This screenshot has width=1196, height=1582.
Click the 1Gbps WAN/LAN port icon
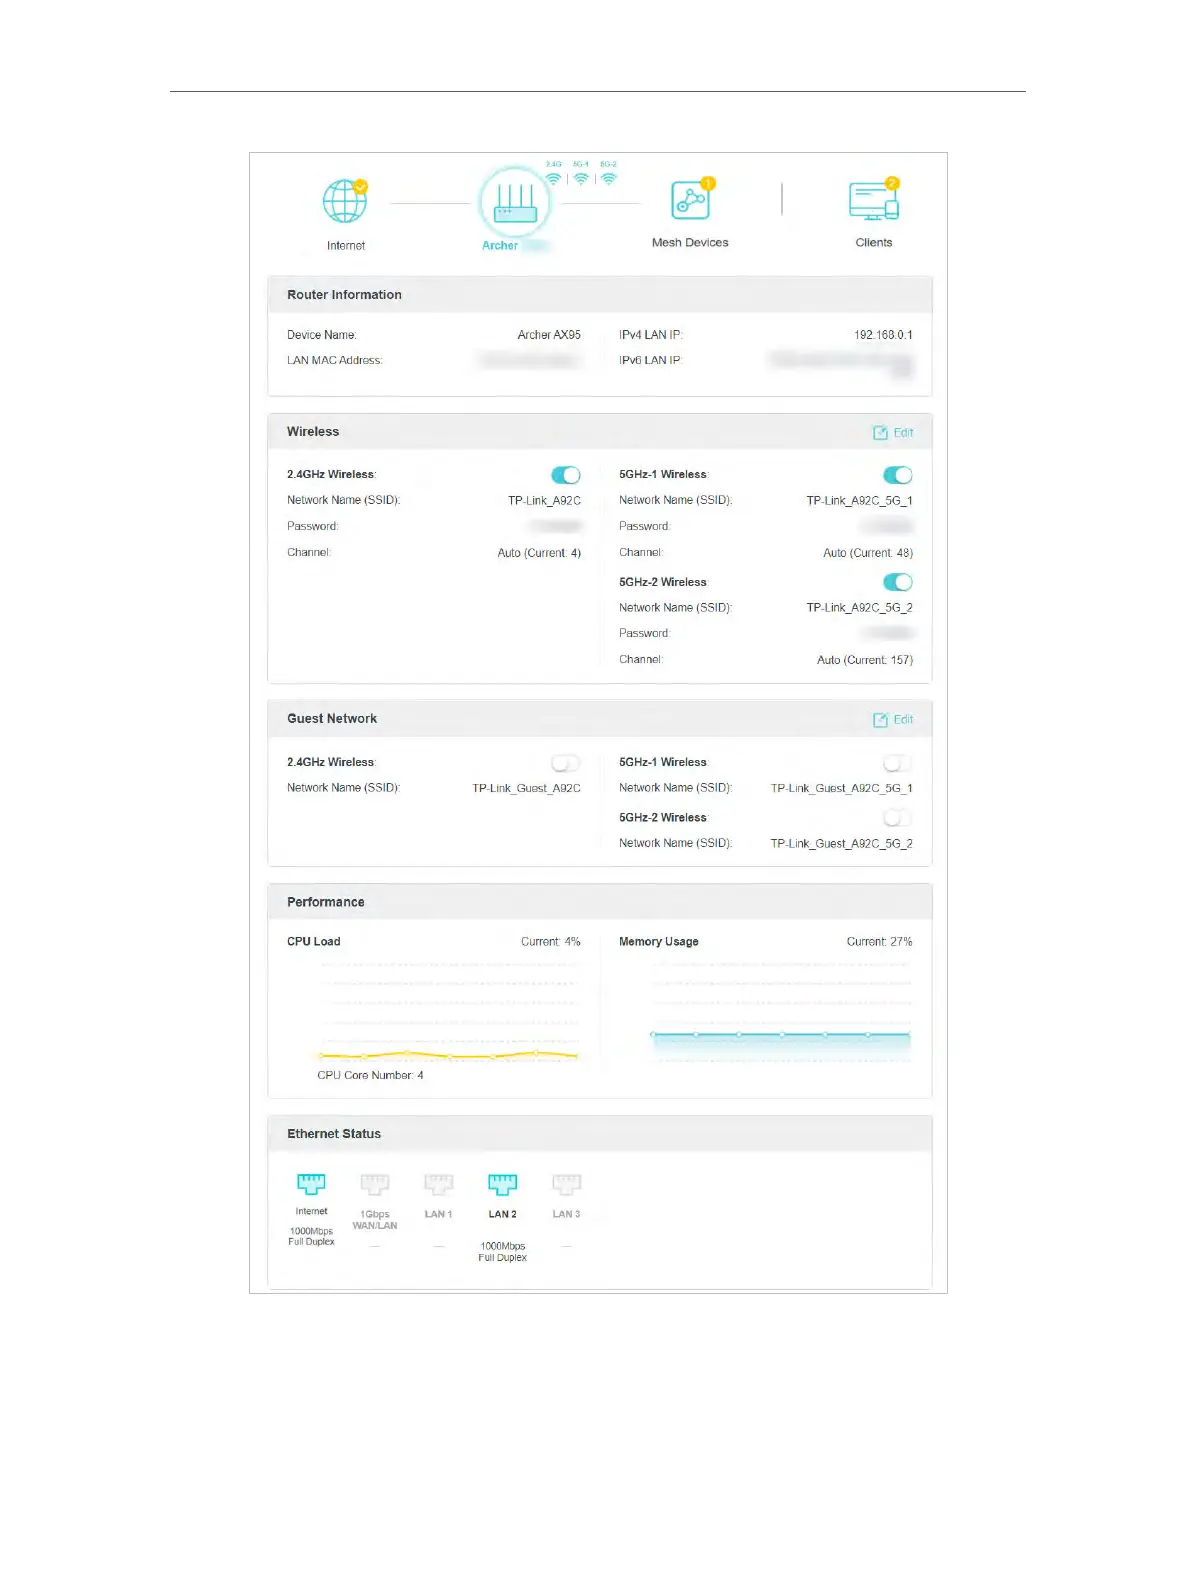pyautogui.click(x=375, y=1185)
